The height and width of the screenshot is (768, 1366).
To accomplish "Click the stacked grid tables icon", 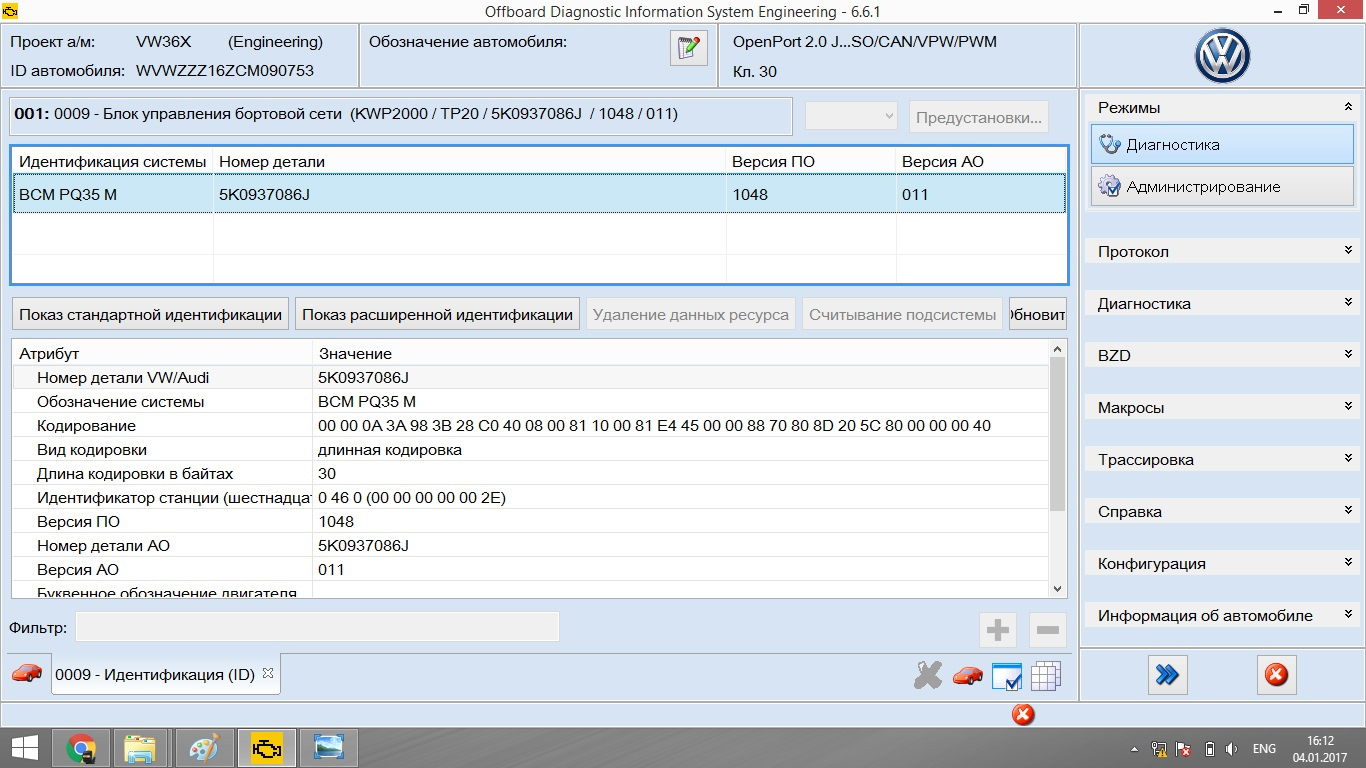I will pyautogui.click(x=1046, y=676).
